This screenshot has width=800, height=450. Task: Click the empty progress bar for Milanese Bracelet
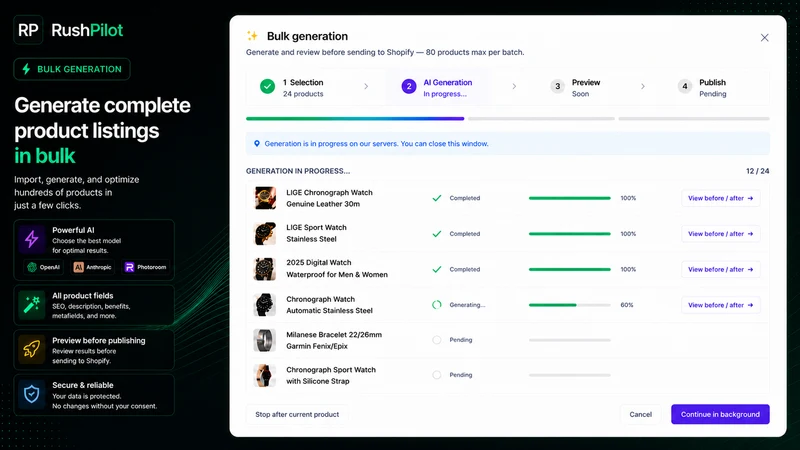point(569,340)
